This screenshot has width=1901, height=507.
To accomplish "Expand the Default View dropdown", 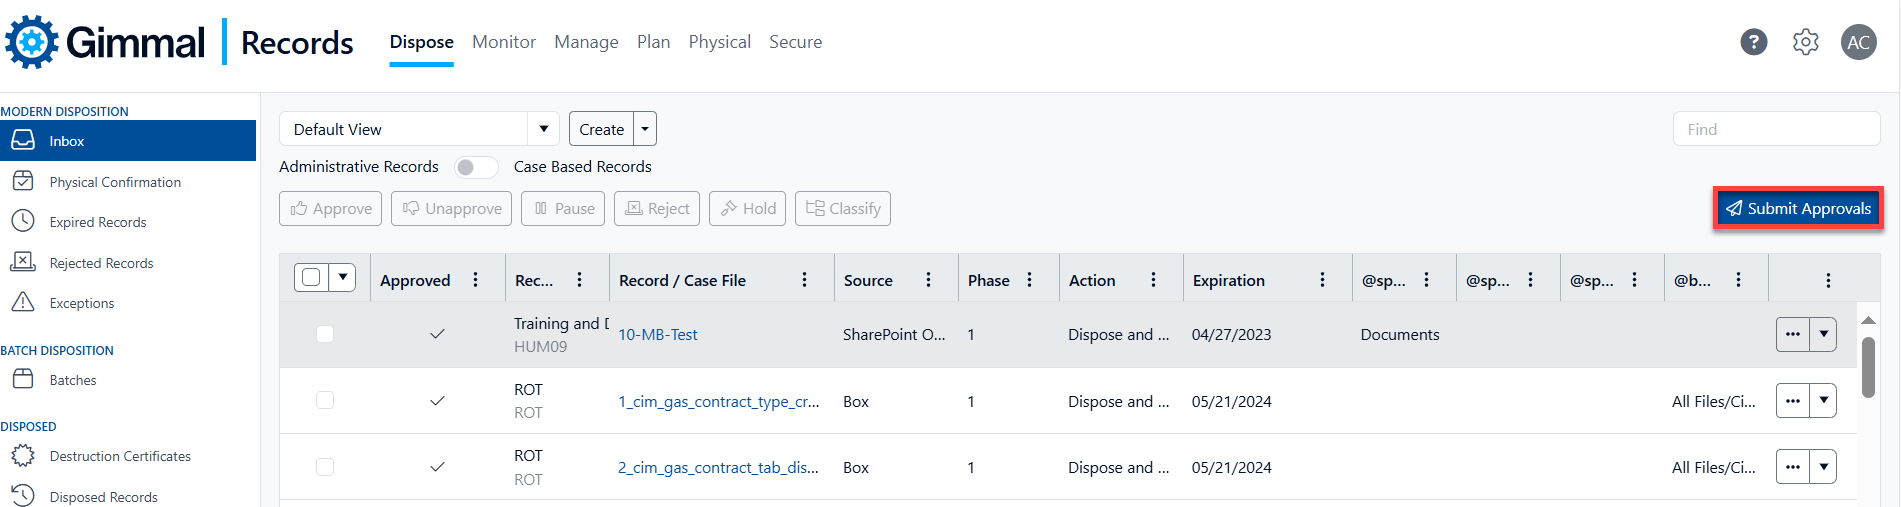I will 543,129.
